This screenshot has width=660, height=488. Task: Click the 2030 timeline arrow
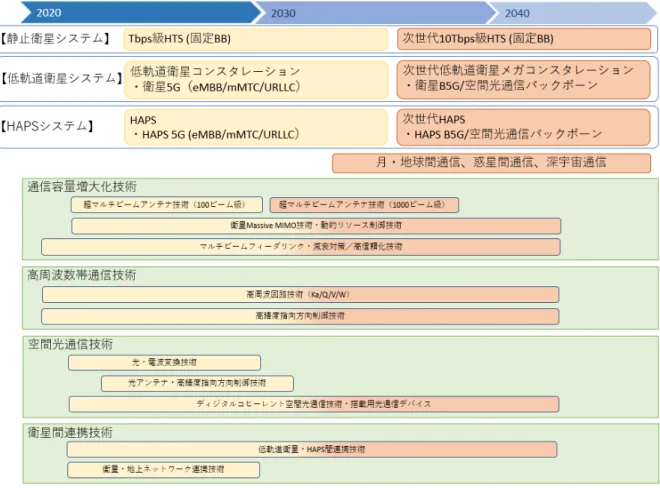click(375, 13)
